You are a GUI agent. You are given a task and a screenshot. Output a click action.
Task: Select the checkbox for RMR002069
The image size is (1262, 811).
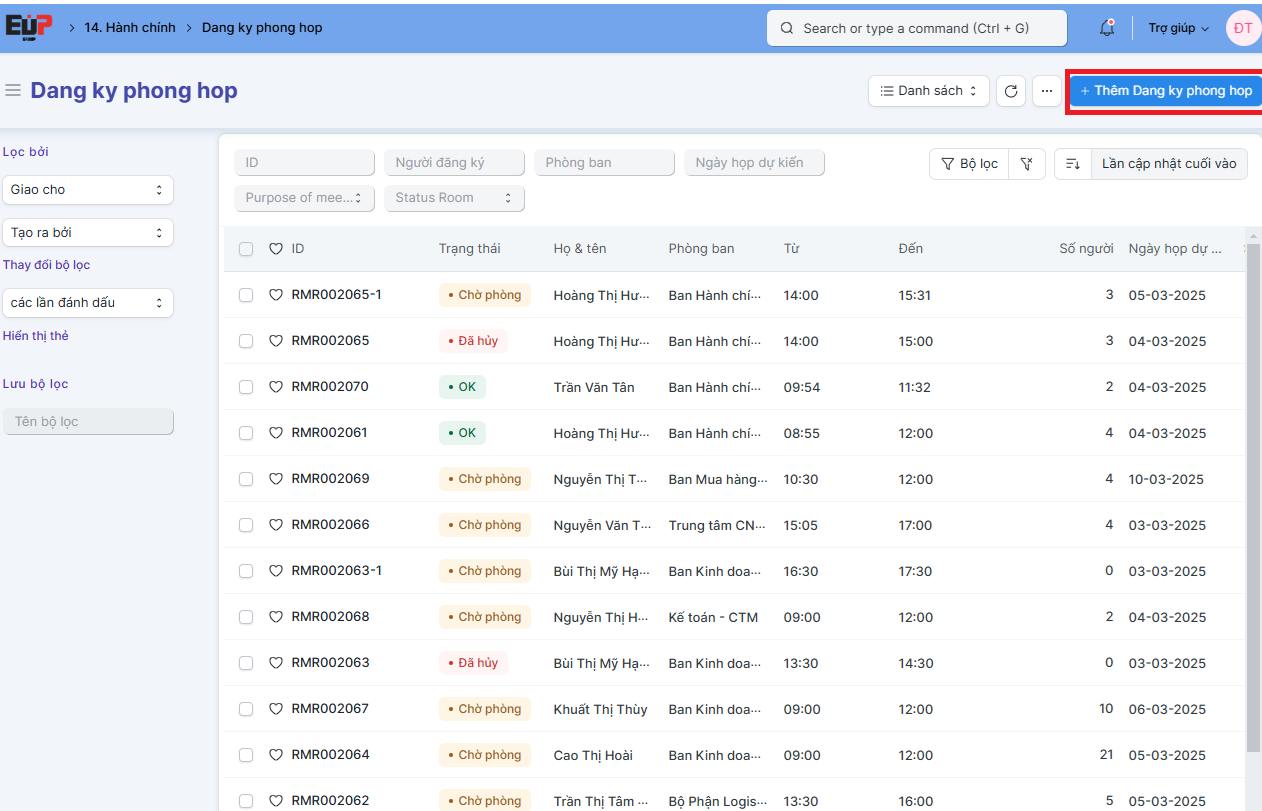(246, 479)
